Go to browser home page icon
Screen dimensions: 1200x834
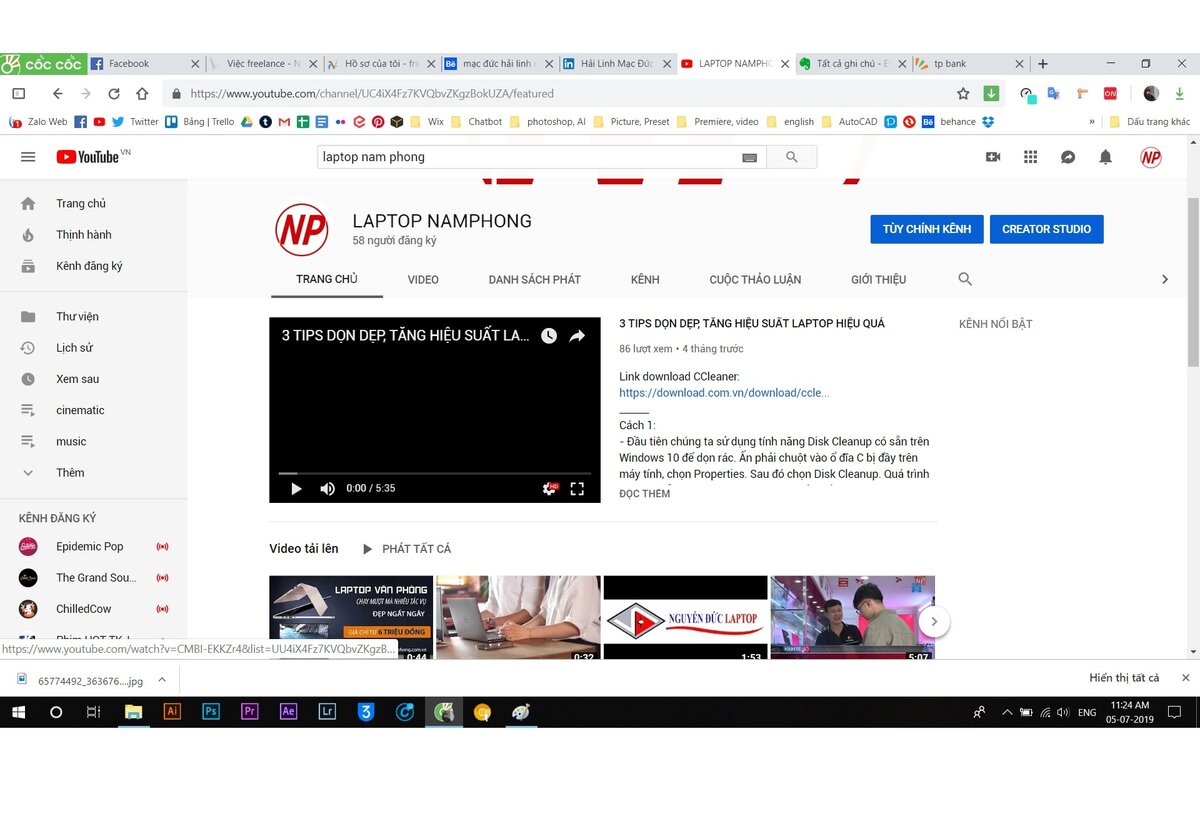142,93
